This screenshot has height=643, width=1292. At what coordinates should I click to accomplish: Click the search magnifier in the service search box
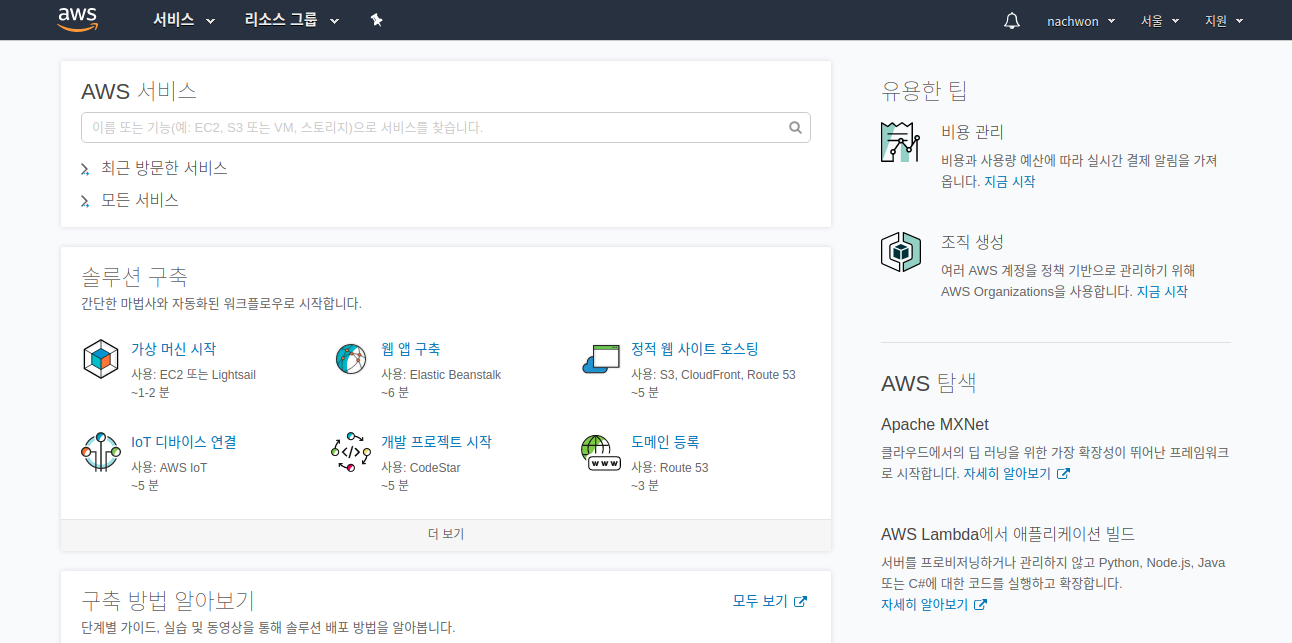tap(795, 127)
